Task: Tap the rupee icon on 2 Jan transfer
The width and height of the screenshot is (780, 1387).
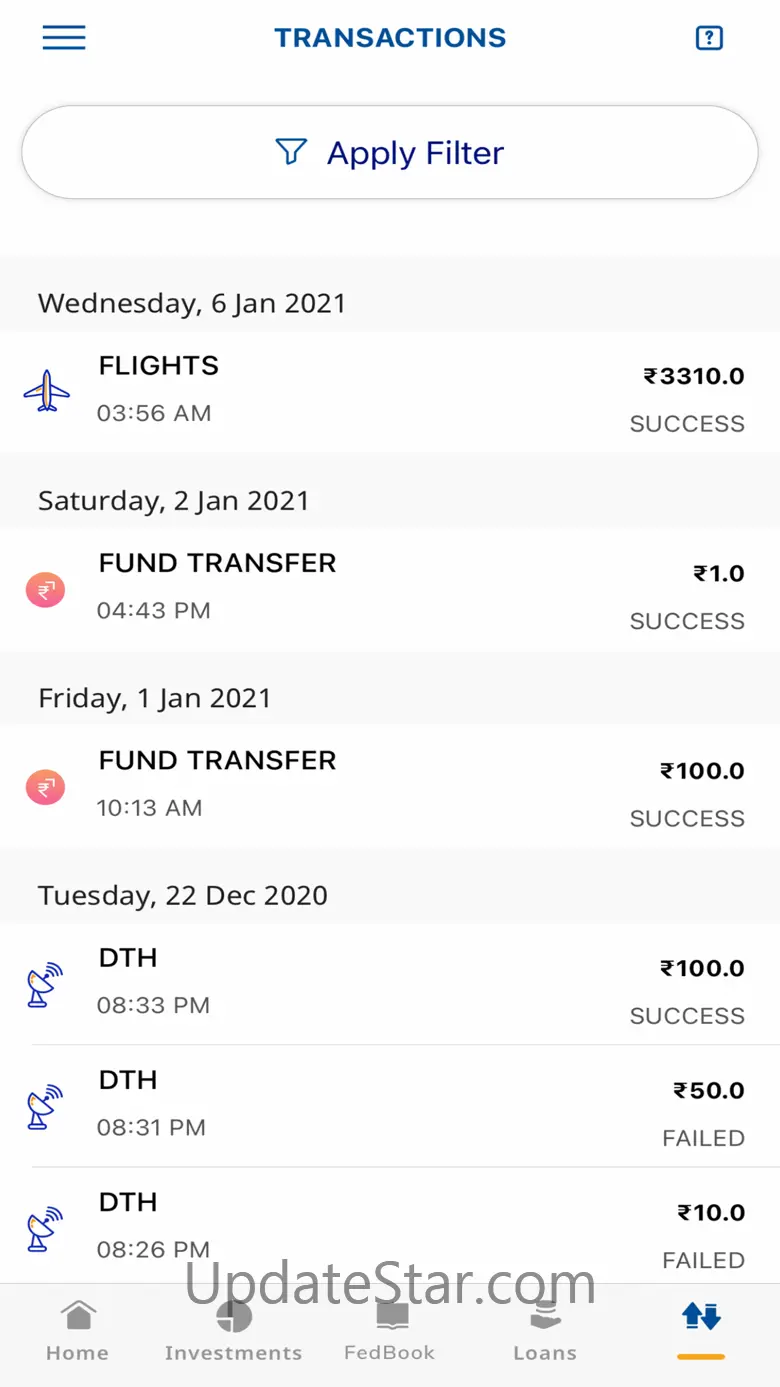Action: [x=45, y=590]
